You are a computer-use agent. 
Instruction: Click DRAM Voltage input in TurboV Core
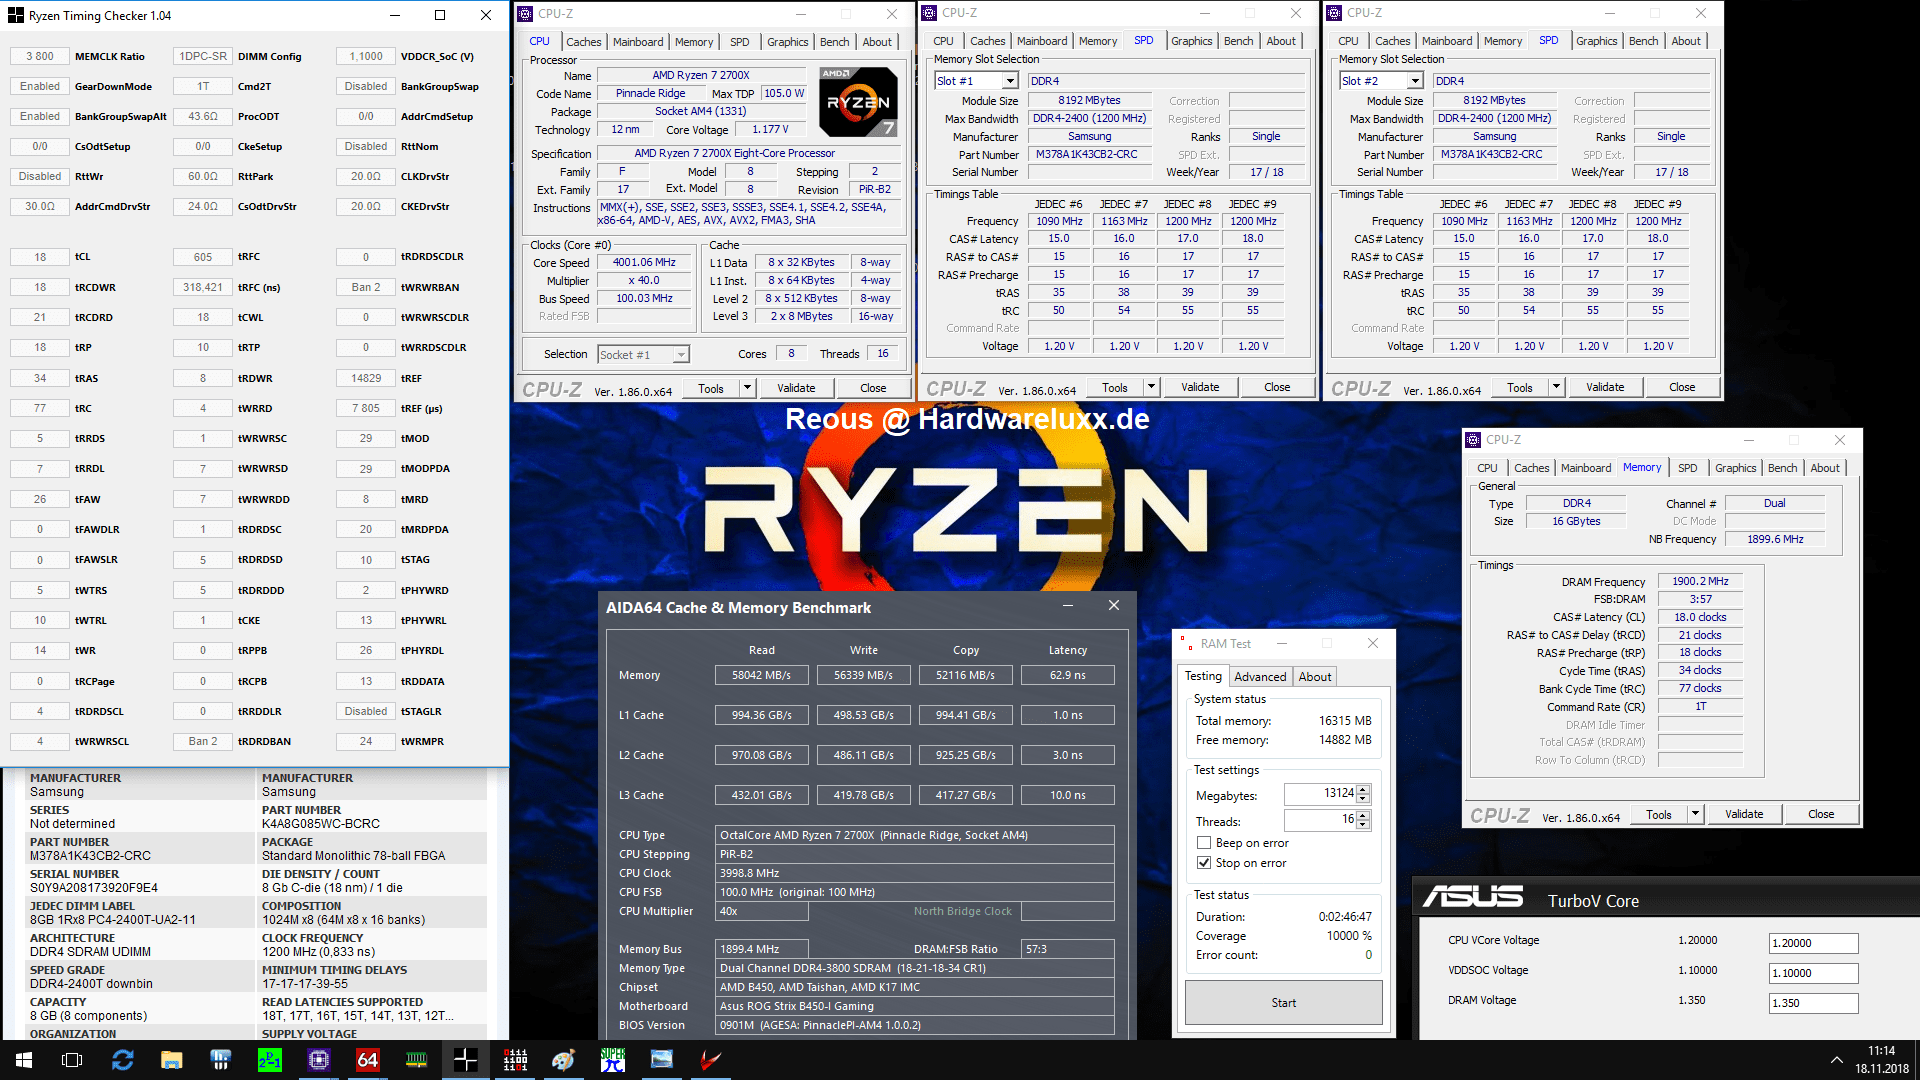(1813, 1003)
